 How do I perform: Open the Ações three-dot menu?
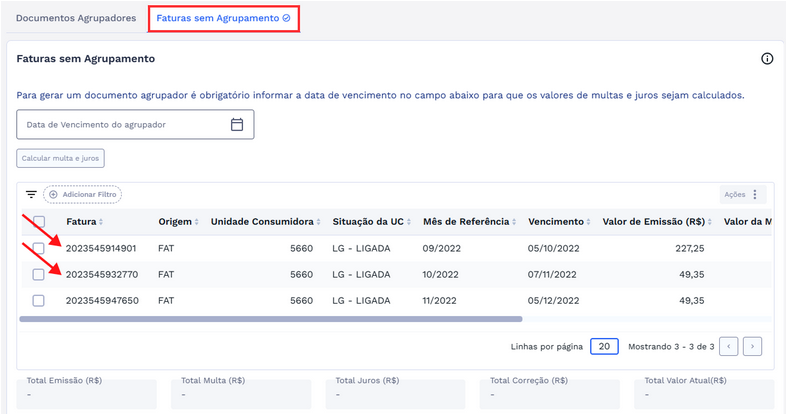755,195
